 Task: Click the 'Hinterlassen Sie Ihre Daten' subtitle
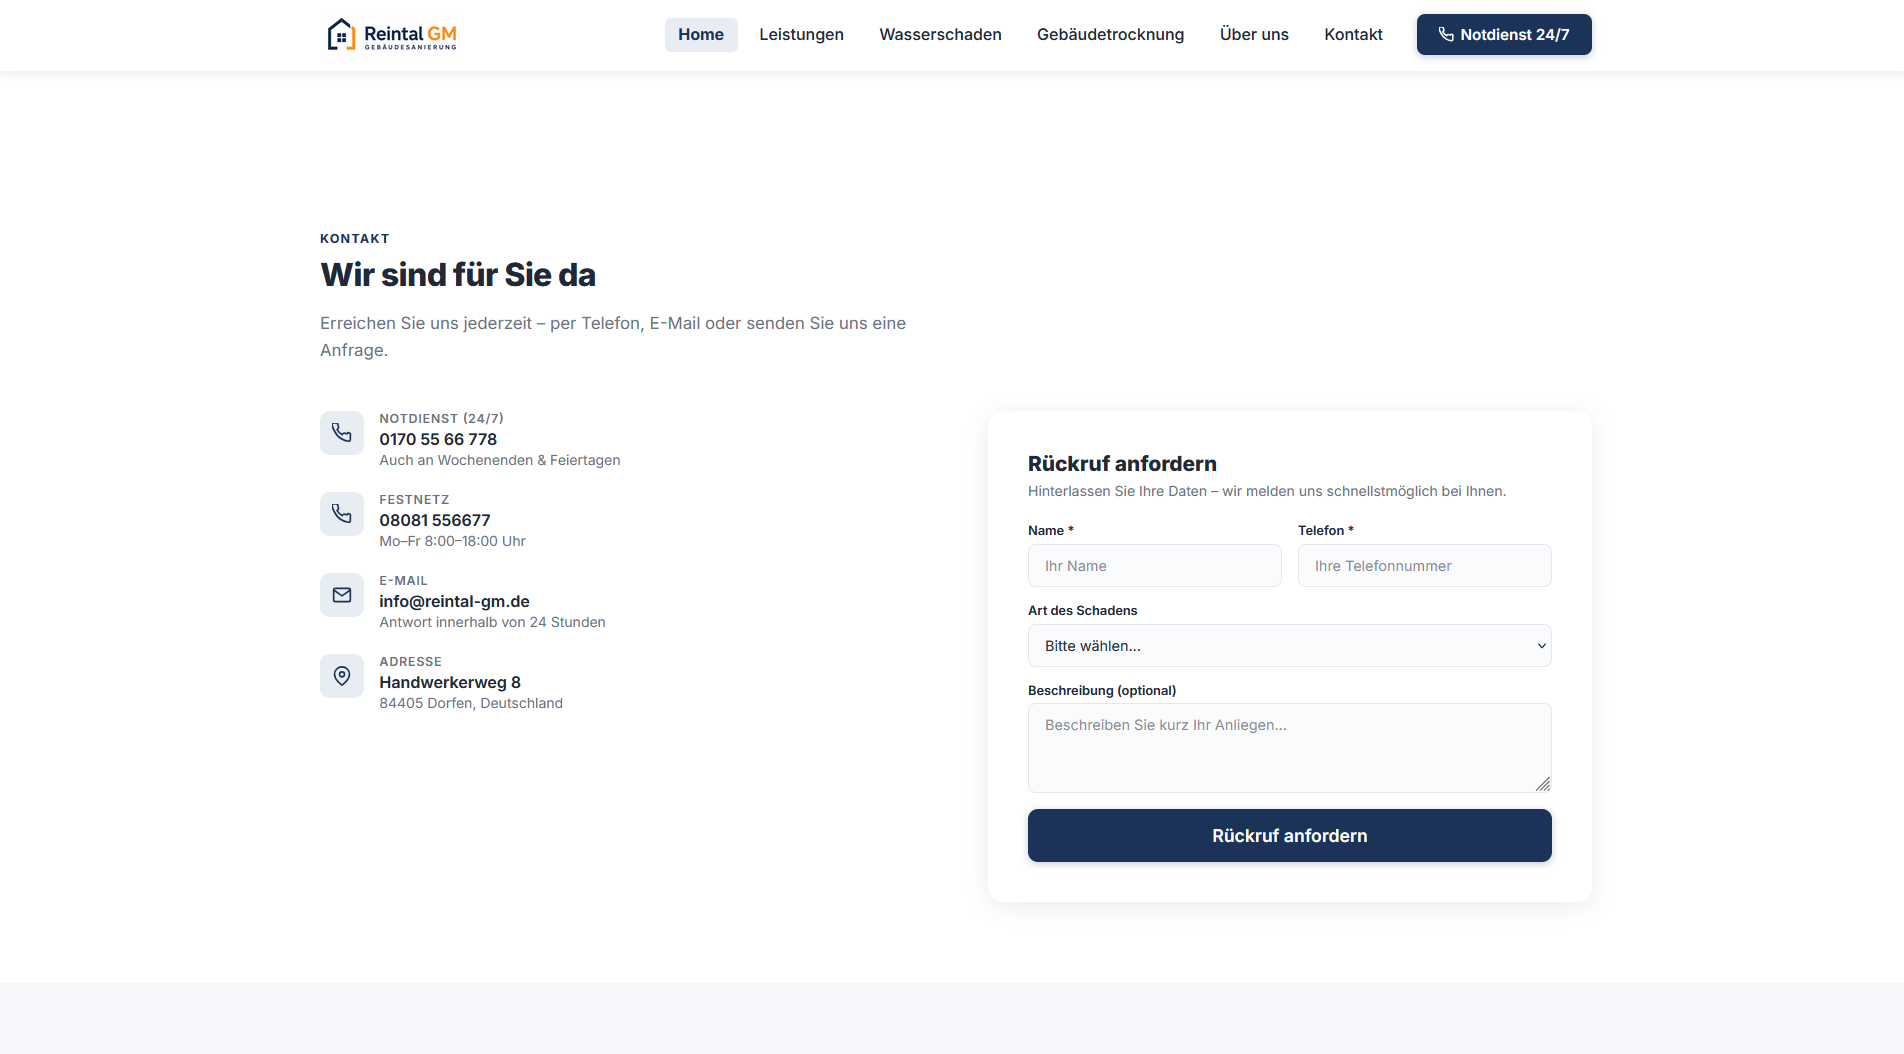1267,491
